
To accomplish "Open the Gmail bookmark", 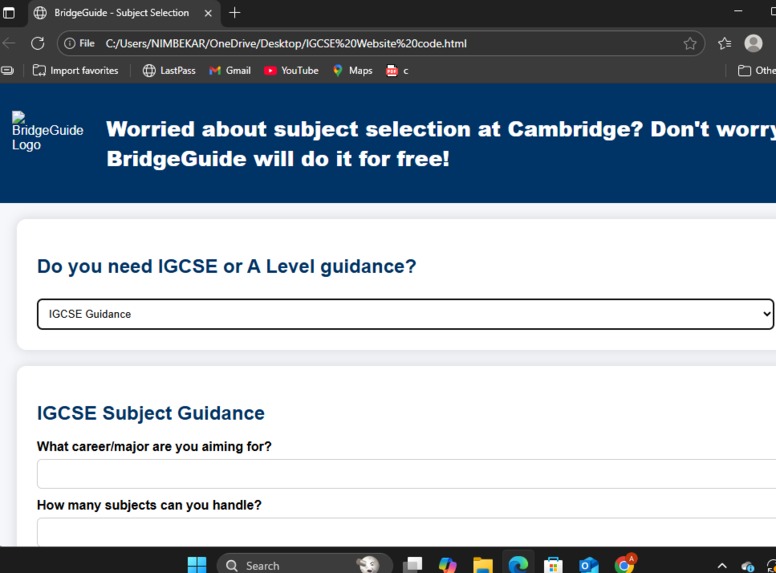I will (x=230, y=71).
